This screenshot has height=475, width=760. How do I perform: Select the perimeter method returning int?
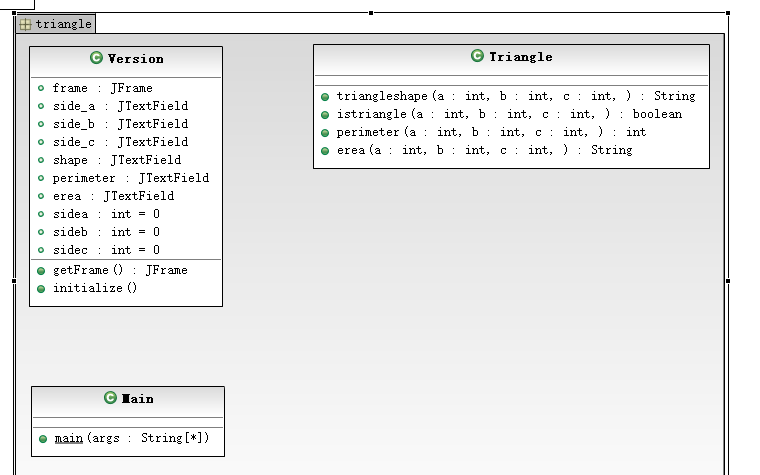tap(491, 132)
